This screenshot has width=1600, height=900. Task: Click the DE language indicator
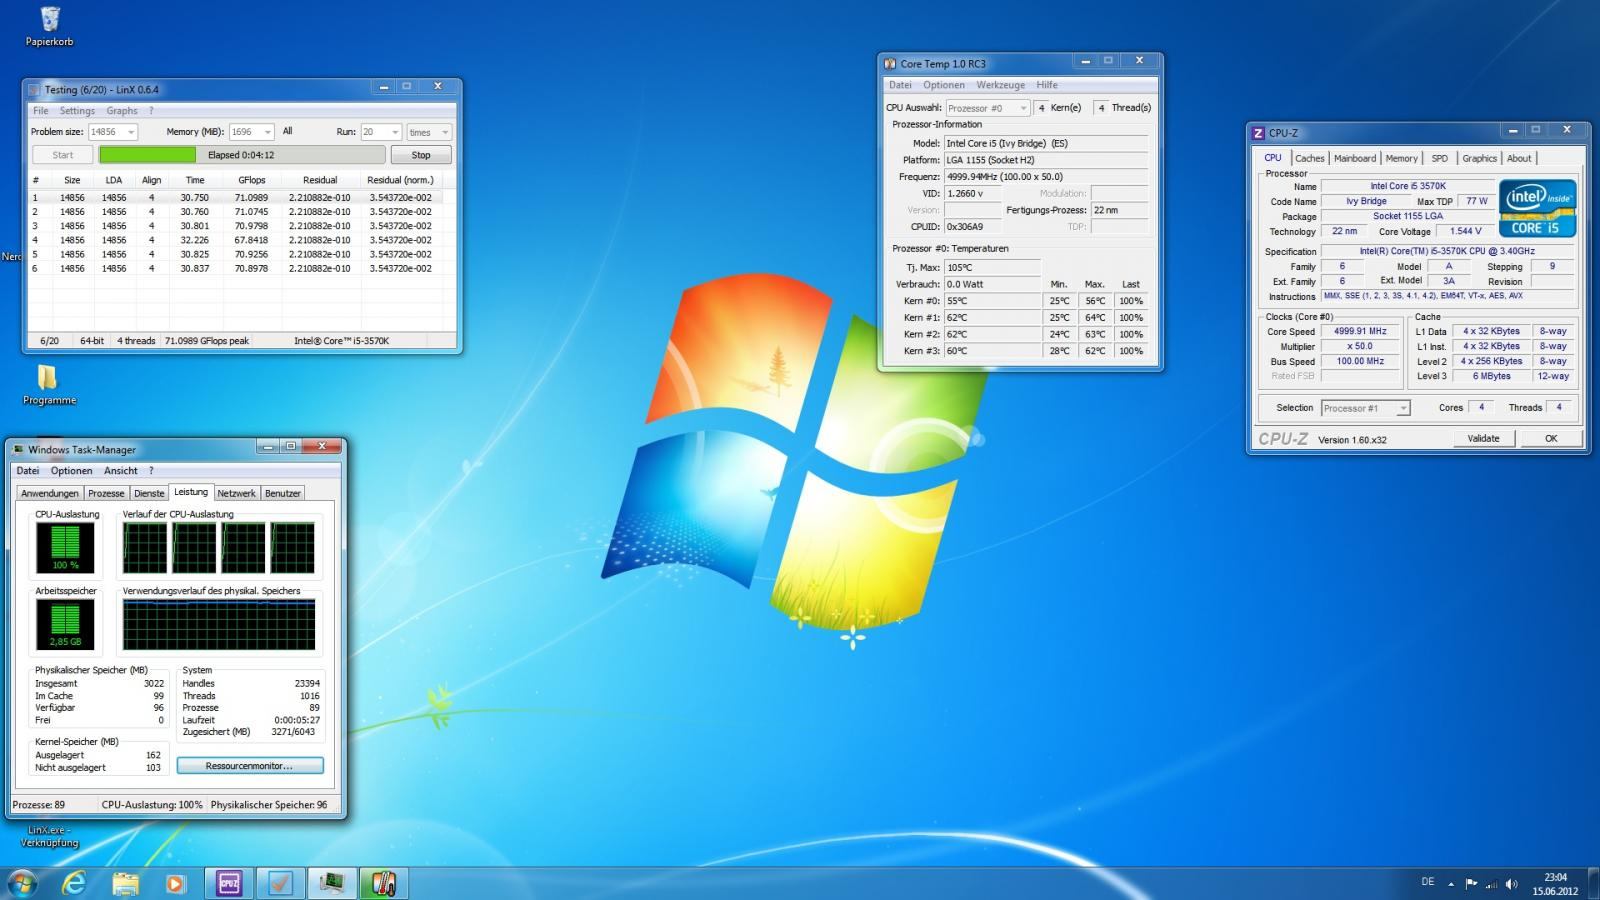coord(1428,882)
